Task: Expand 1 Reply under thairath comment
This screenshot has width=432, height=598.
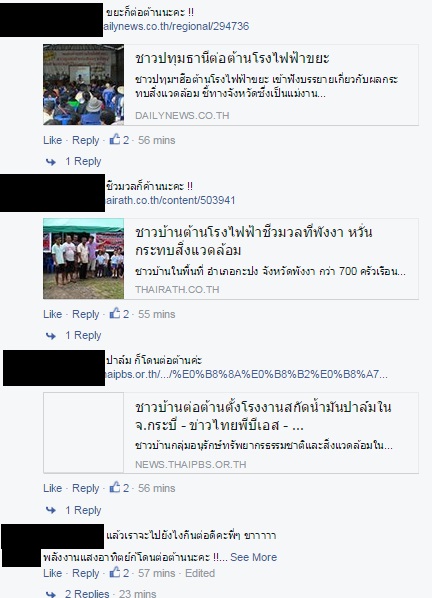Action: tap(83, 335)
